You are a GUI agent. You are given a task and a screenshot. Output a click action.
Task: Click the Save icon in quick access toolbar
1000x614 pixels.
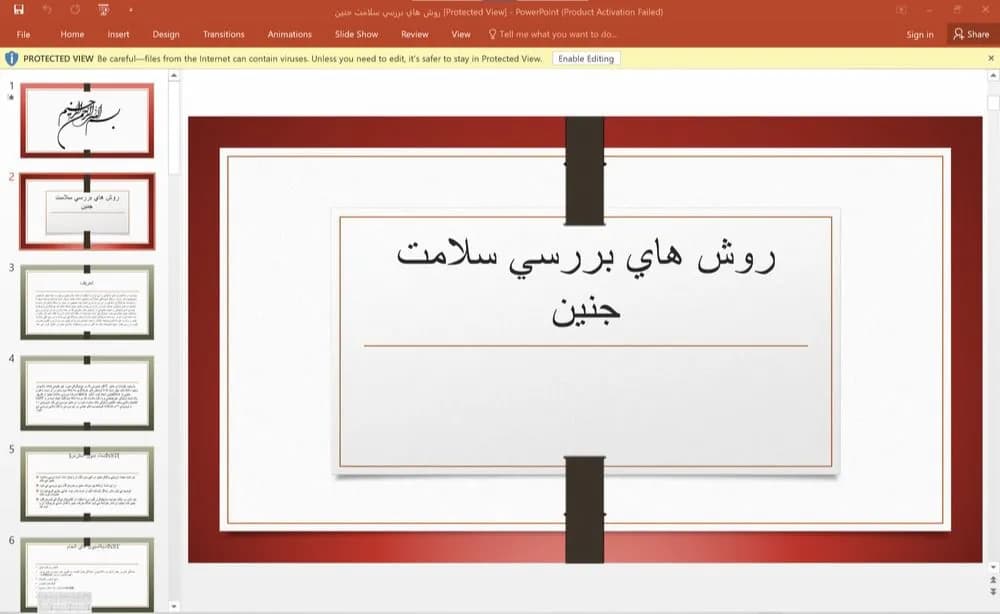tap(18, 10)
